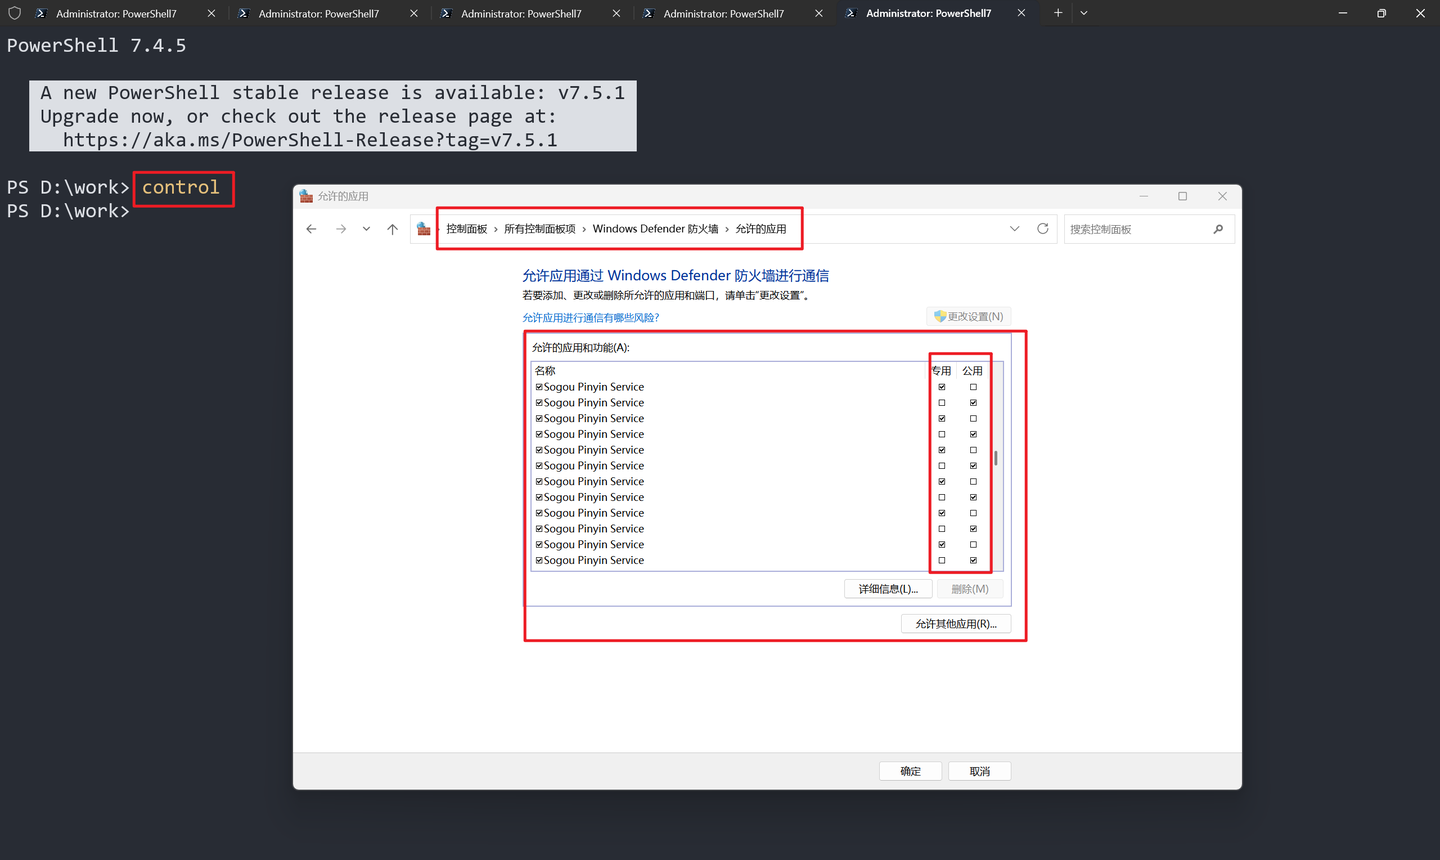This screenshot has width=1440, height=860.
Task: Close the first PowerShell7 tab
Action: pyautogui.click(x=211, y=13)
